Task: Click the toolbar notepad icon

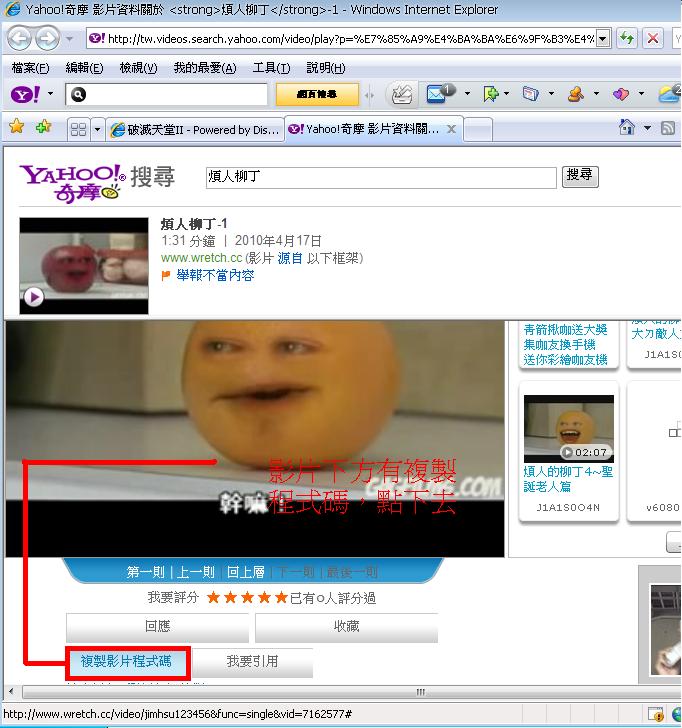Action: (530, 94)
